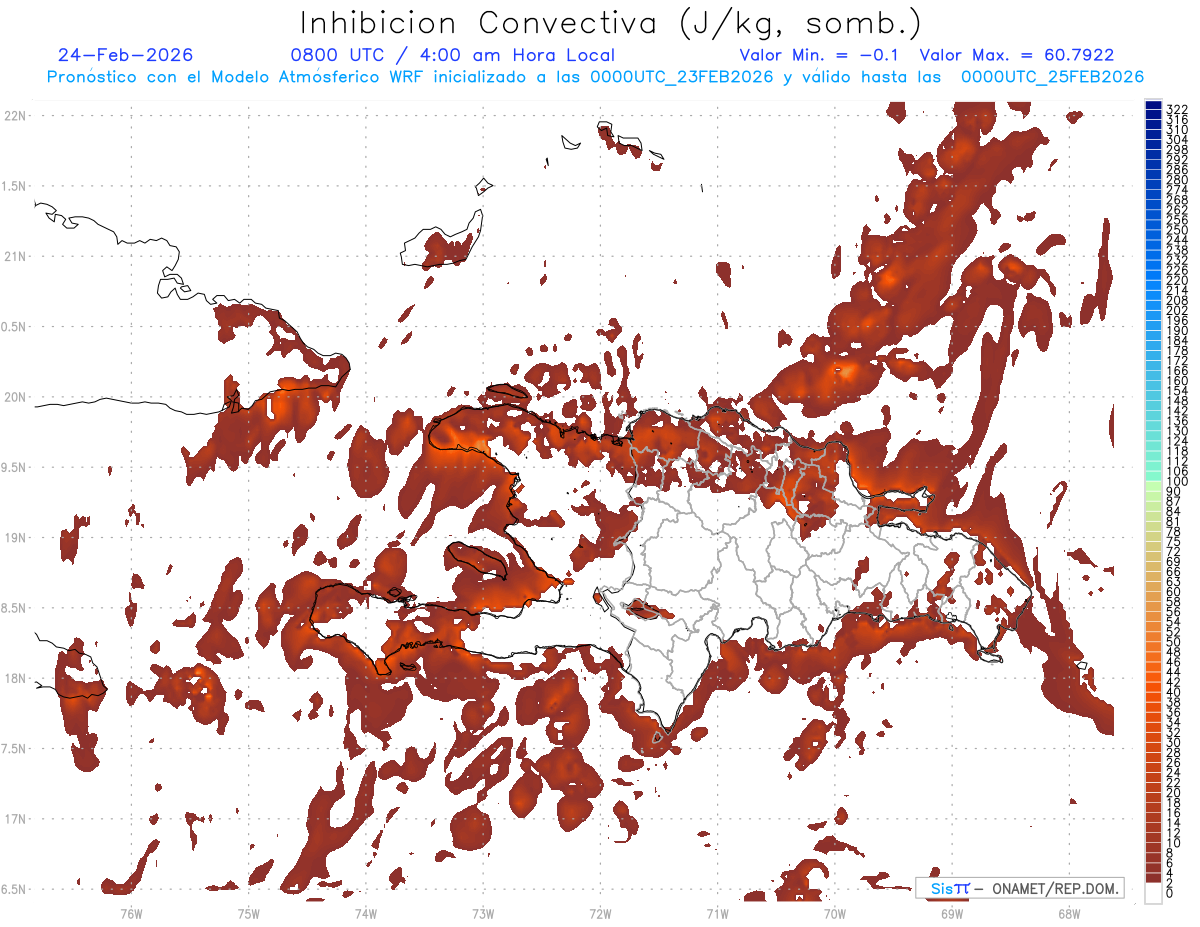Click the "21N" latitude label
Screen dimensions: 1200x927
(17, 256)
